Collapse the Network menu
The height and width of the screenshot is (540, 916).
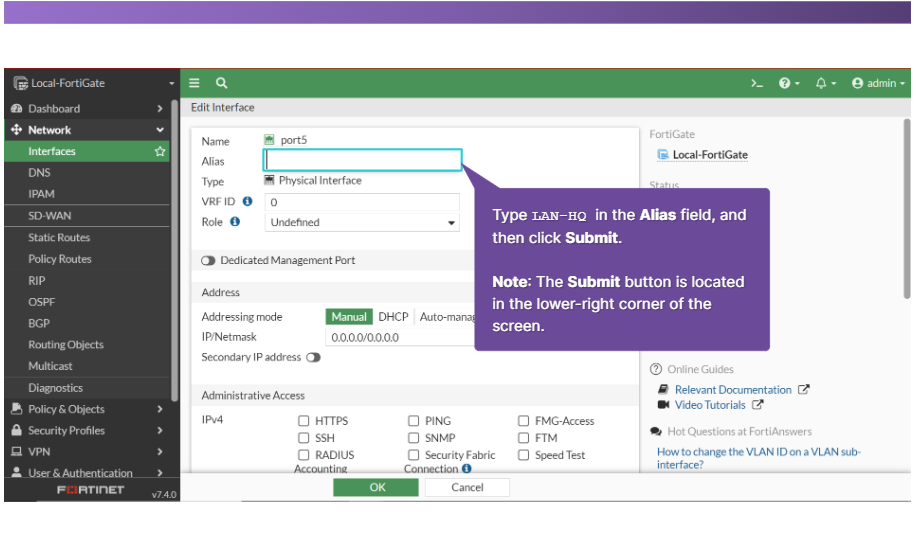coord(87,130)
